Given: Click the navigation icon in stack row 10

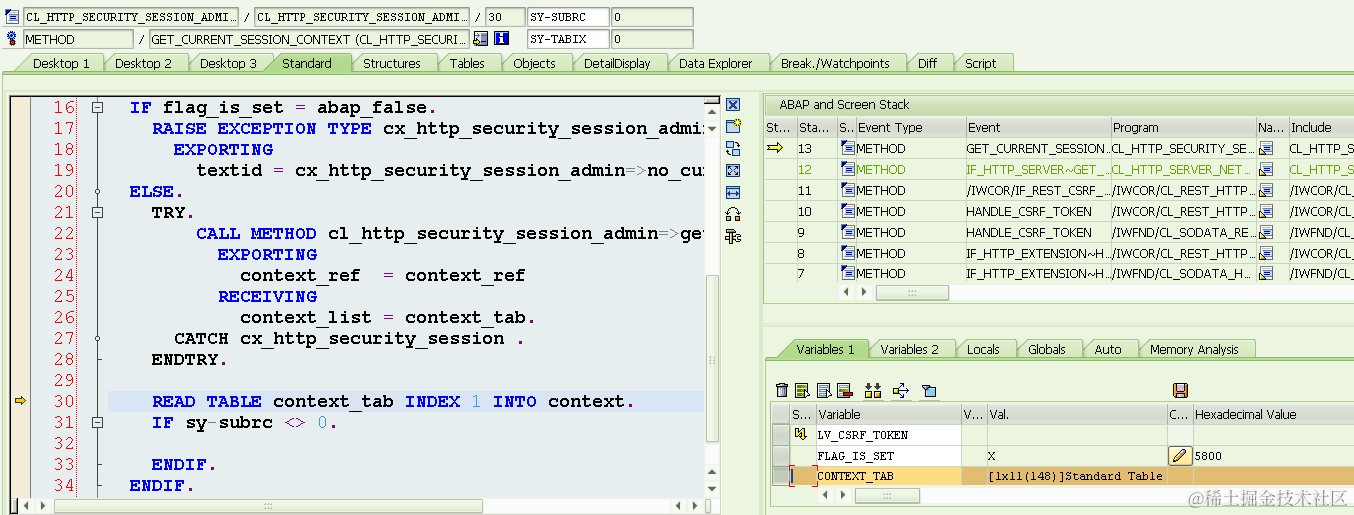Looking at the screenshot, I should 1266,211.
